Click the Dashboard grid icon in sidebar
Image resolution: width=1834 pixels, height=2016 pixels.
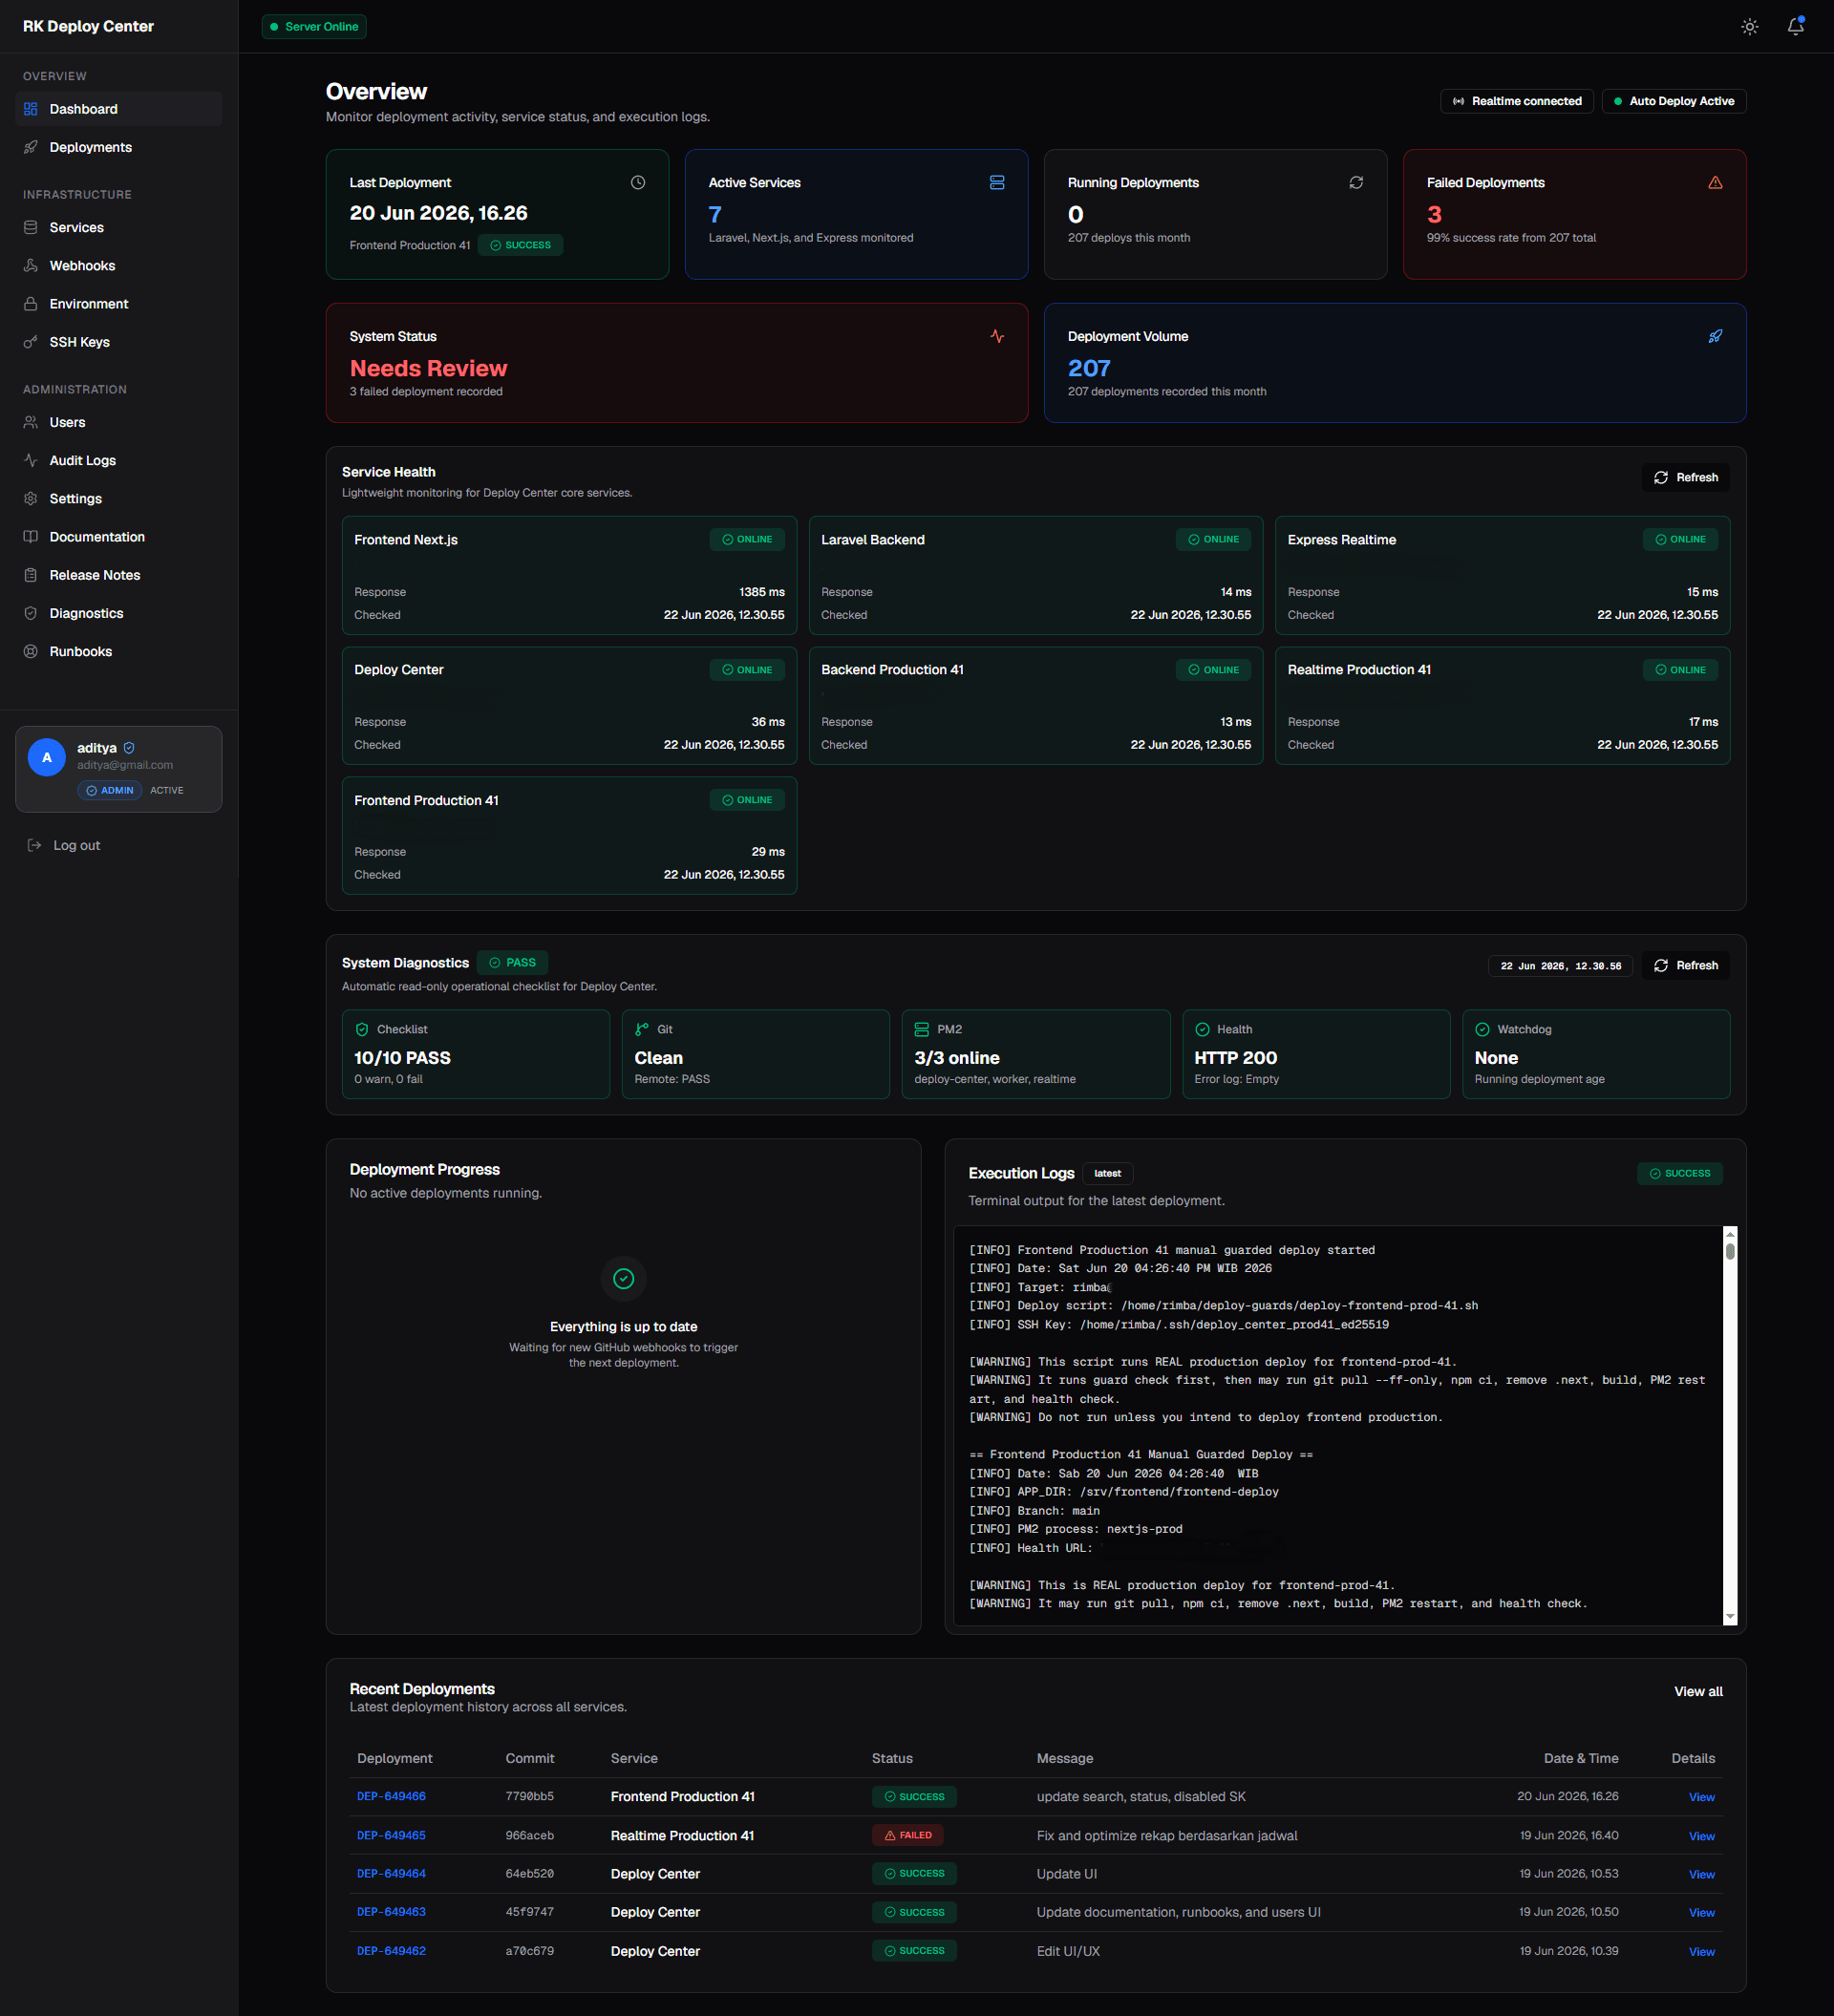[x=31, y=109]
